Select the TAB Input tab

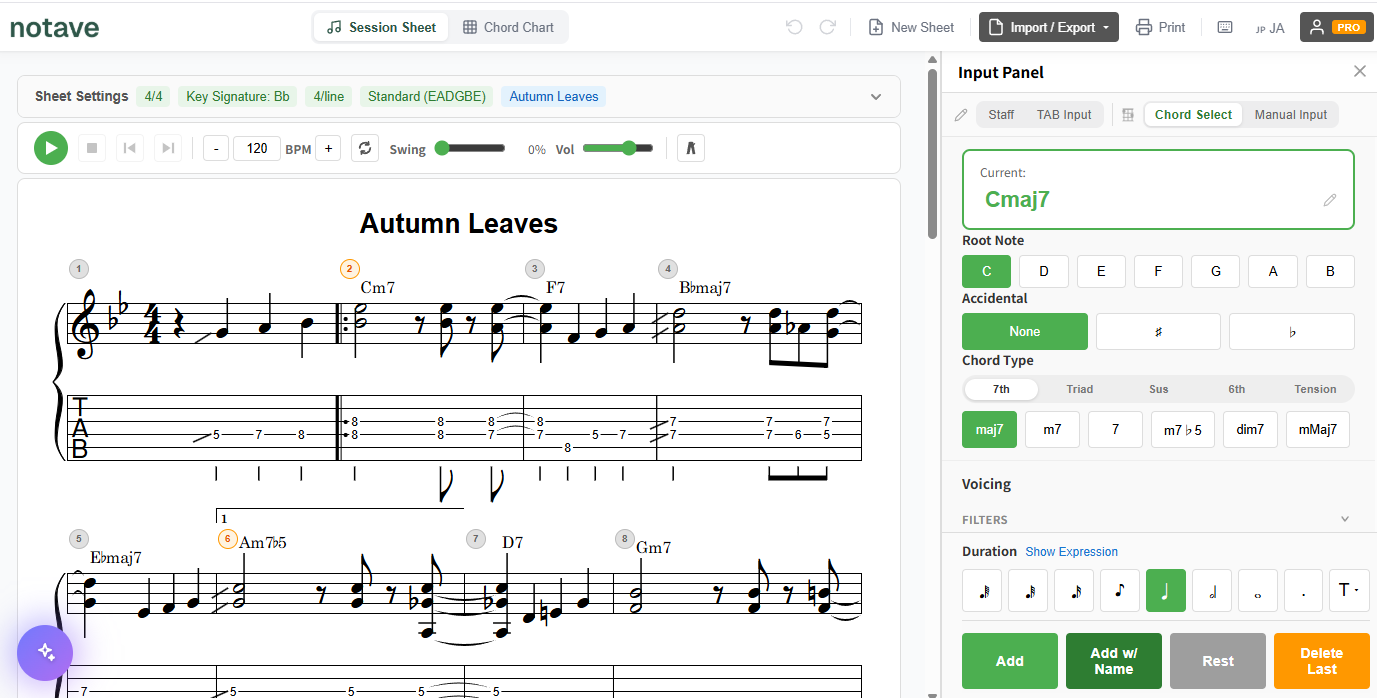tap(1064, 114)
